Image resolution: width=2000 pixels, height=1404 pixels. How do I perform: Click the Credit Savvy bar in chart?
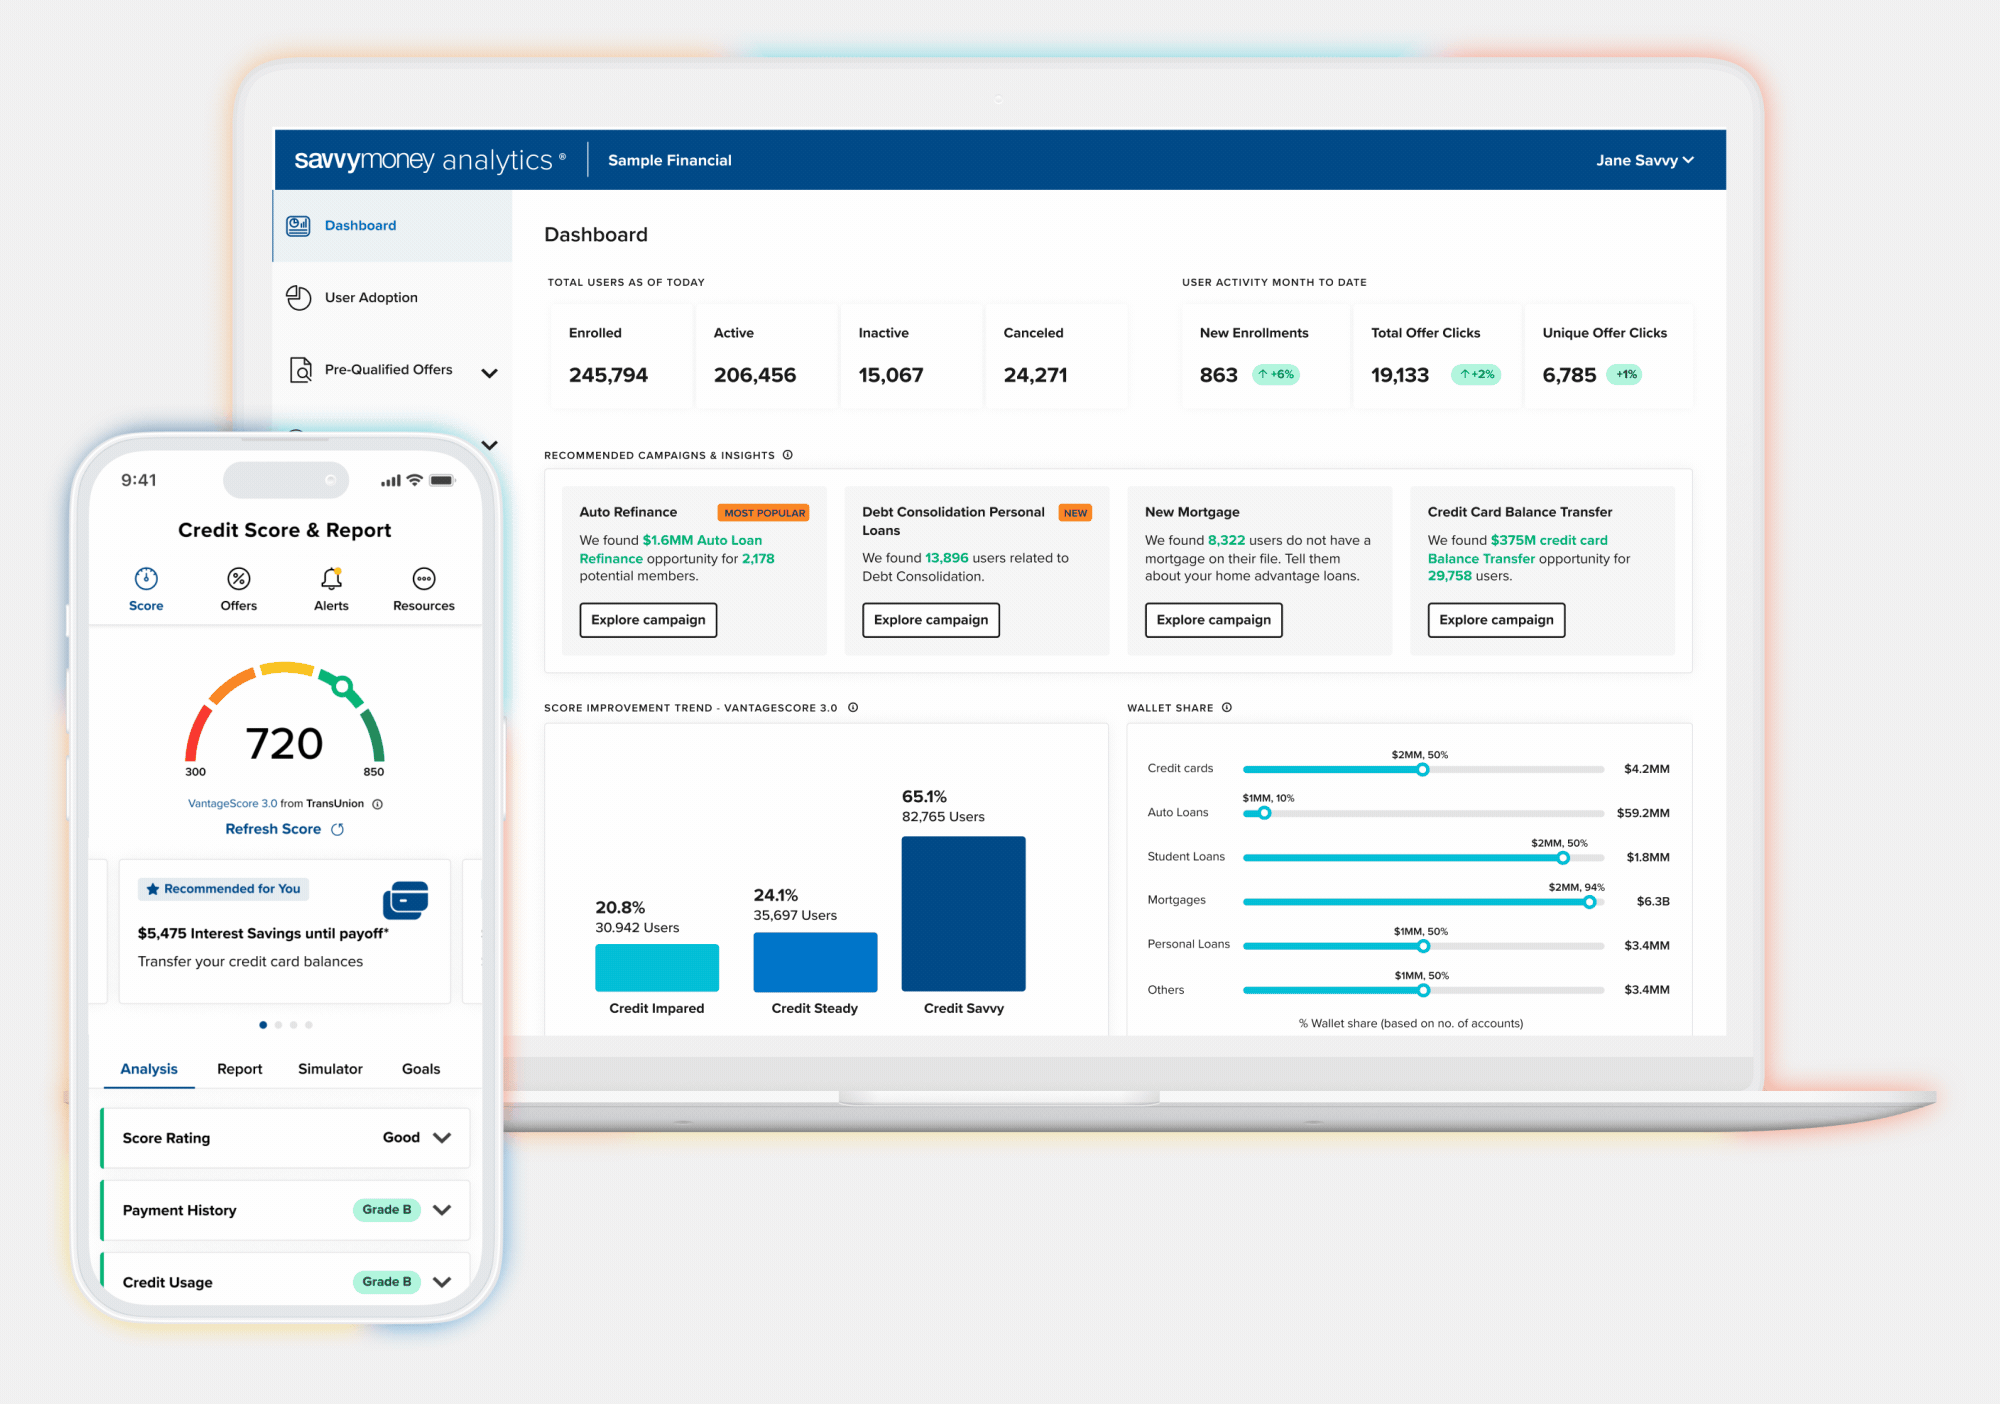963,913
